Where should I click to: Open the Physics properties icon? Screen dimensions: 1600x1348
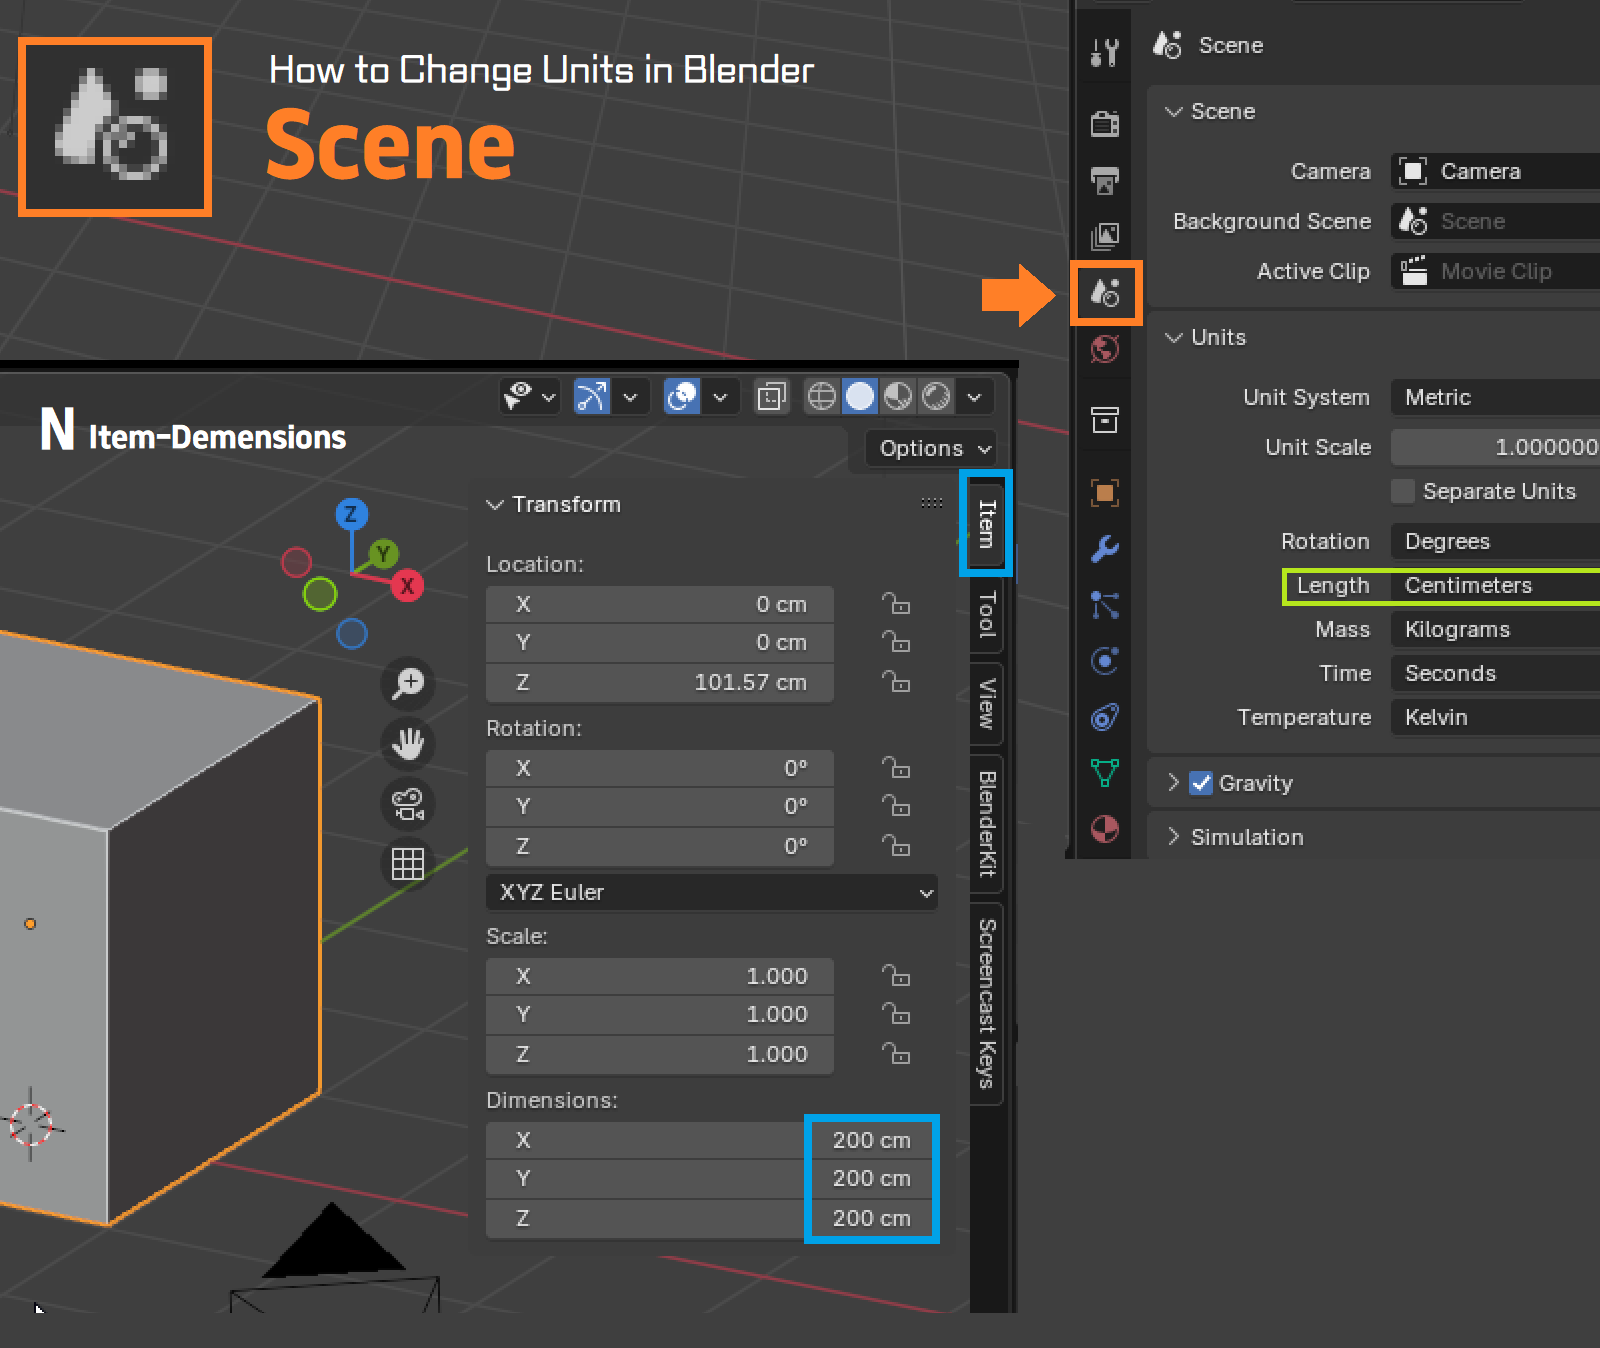tap(1104, 660)
